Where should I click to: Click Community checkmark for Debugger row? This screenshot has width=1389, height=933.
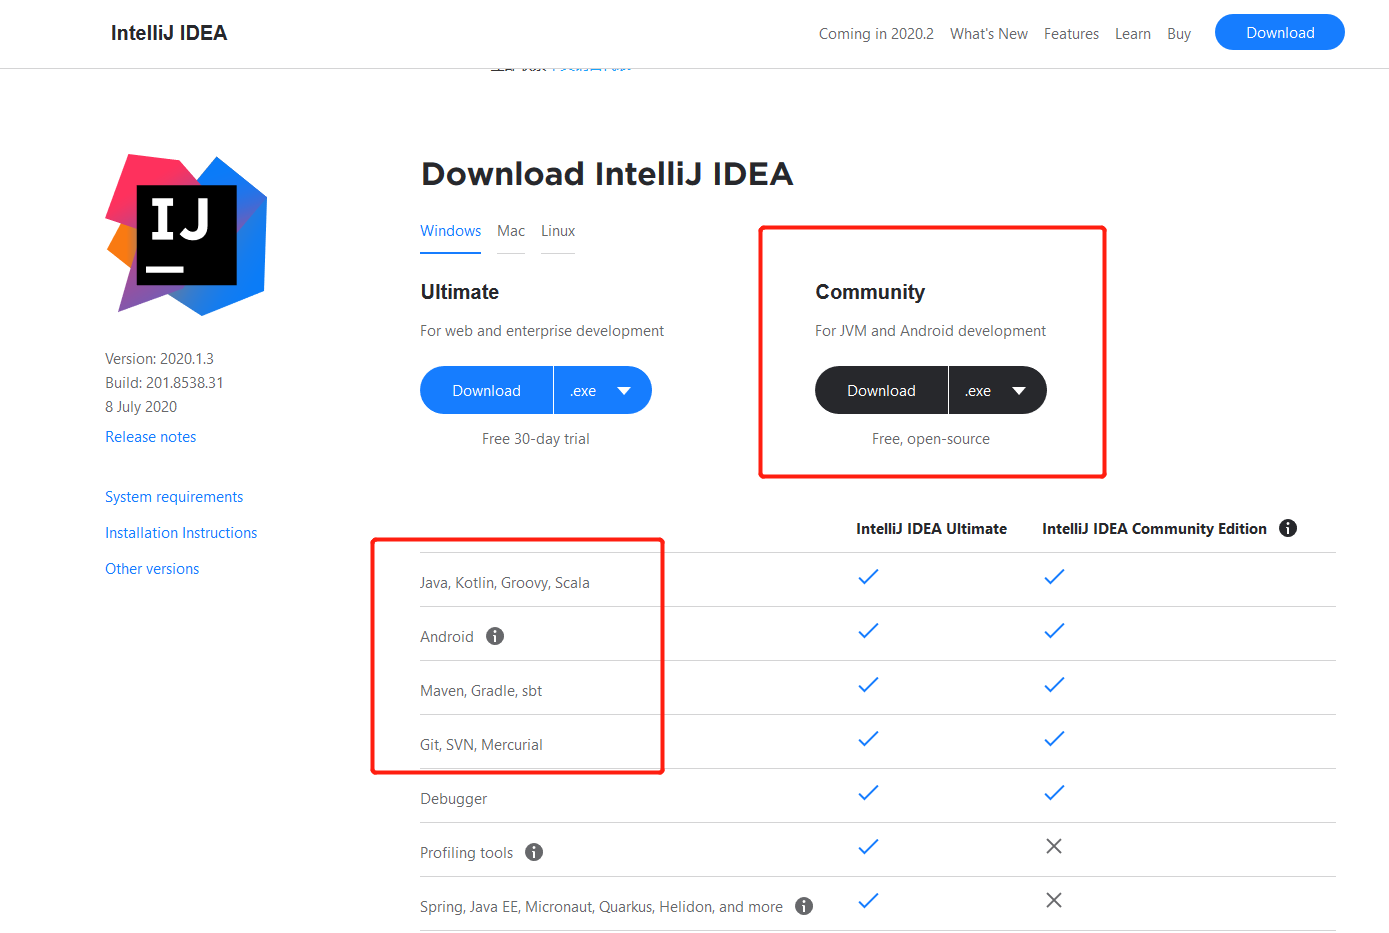(x=1054, y=793)
